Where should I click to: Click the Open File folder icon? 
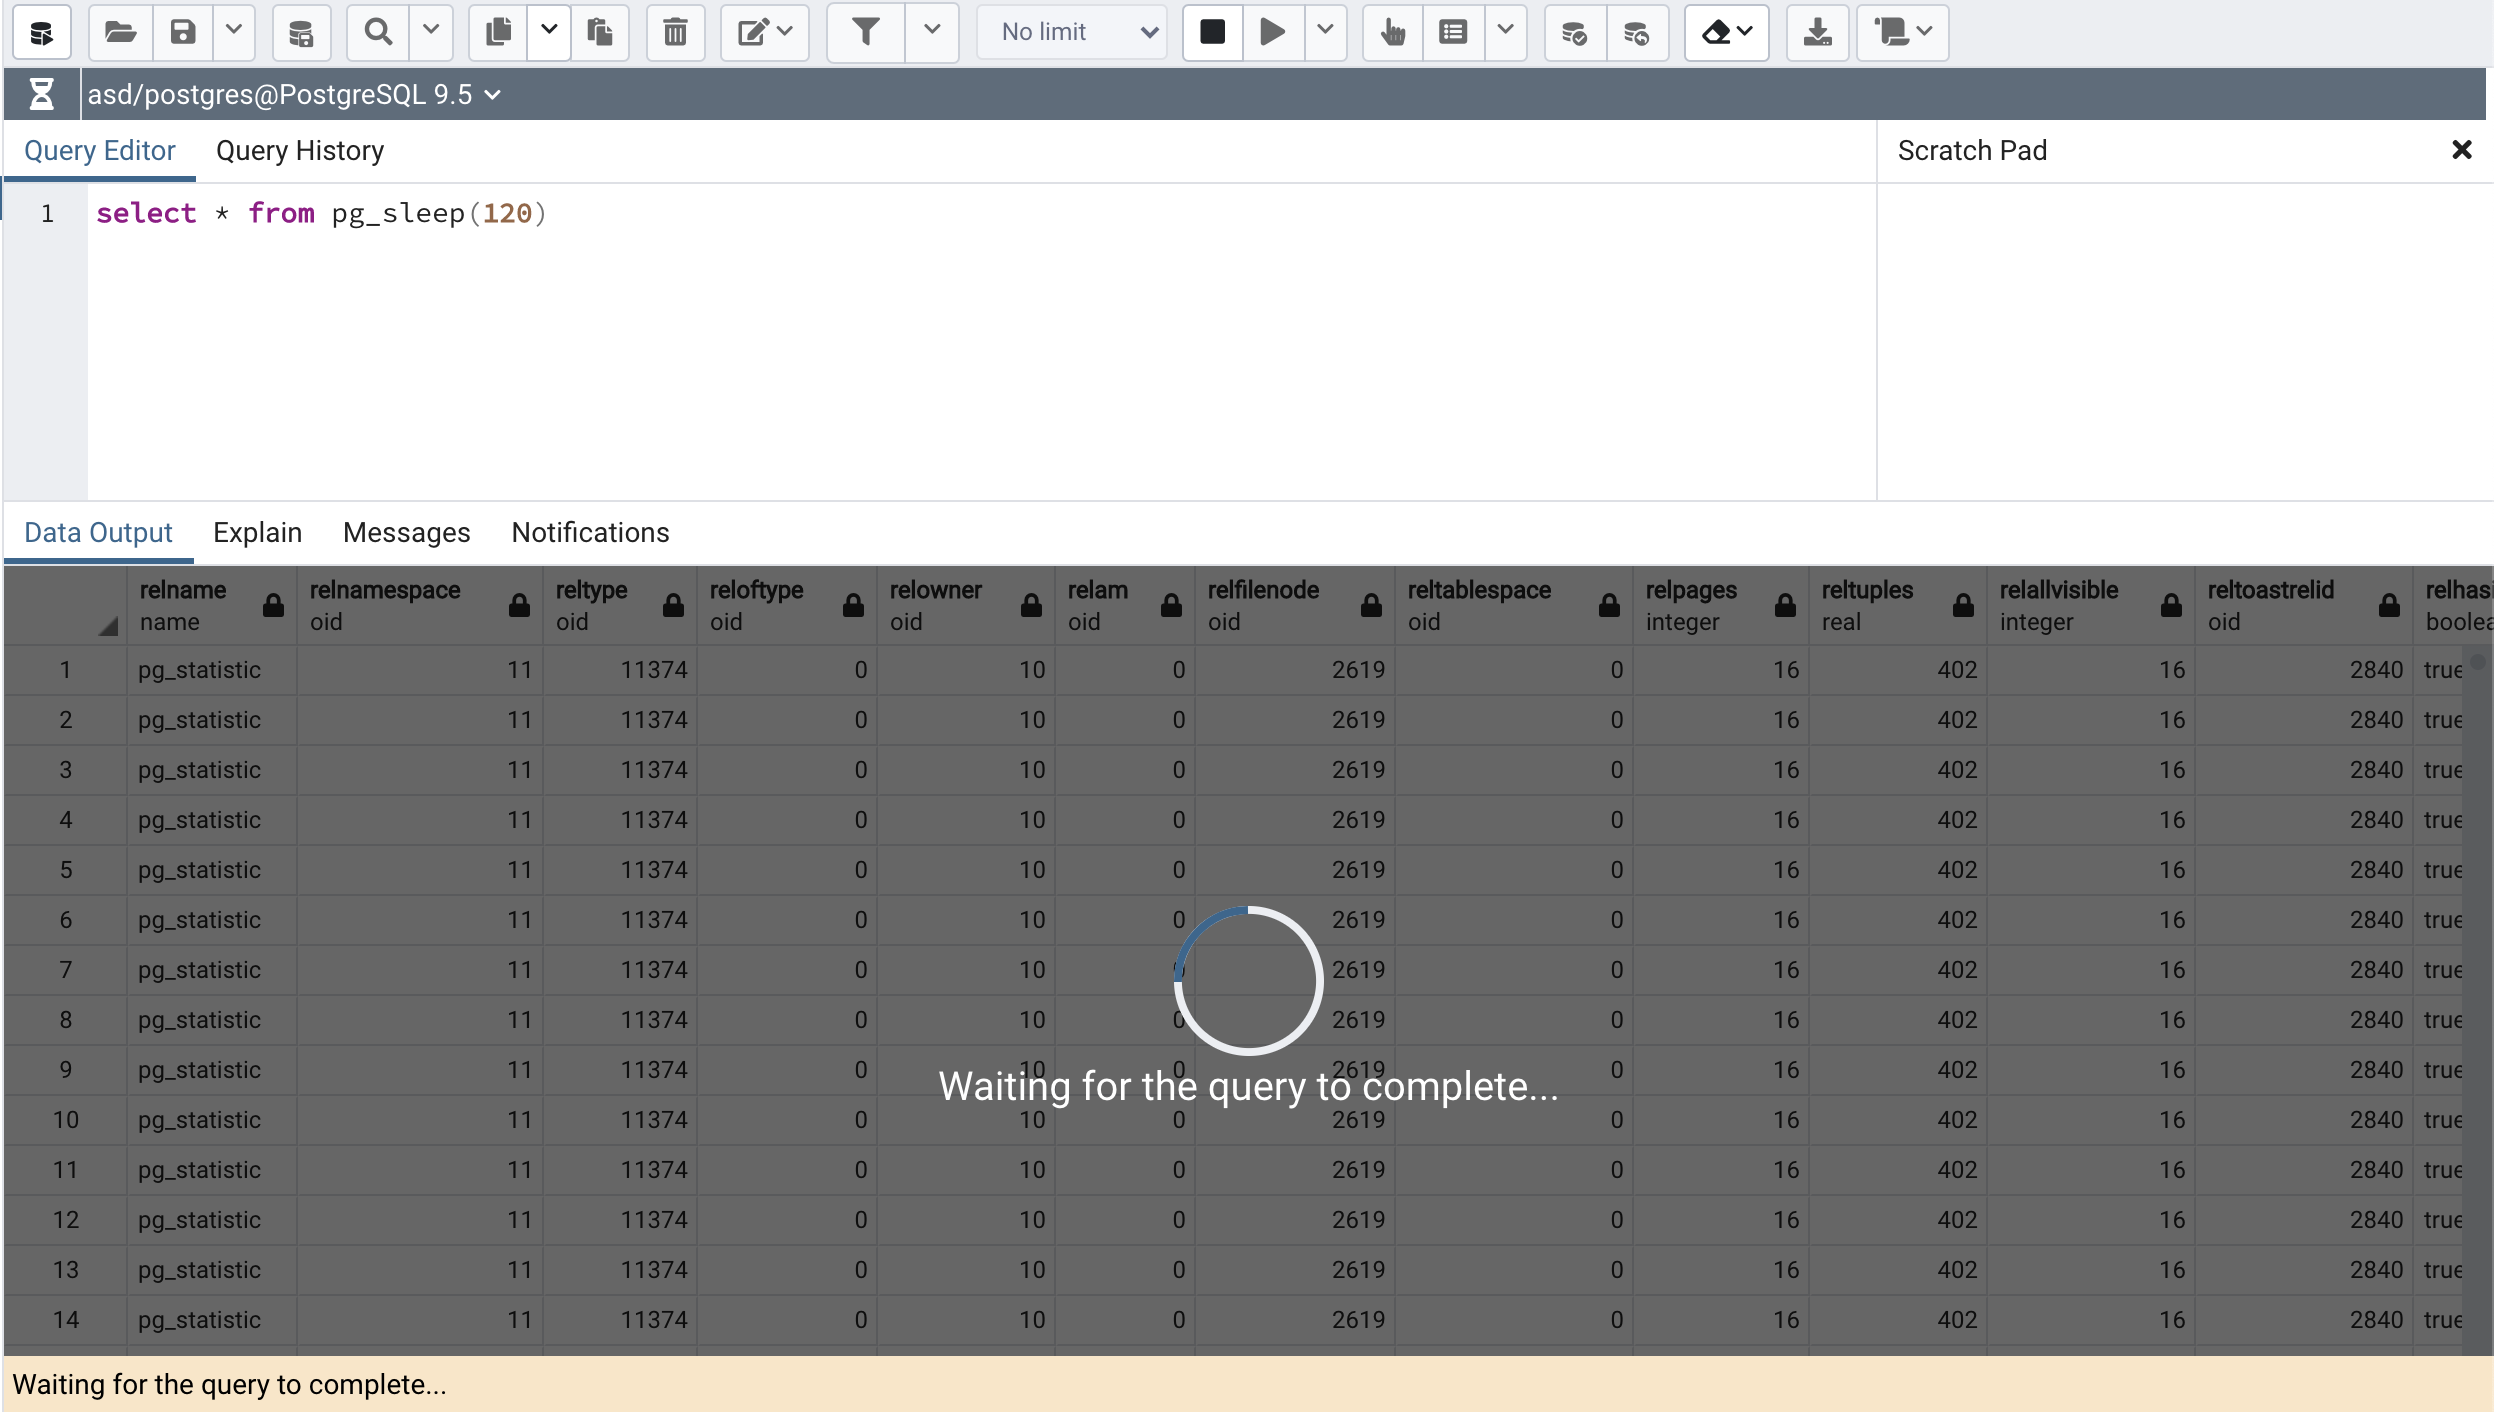click(x=120, y=33)
